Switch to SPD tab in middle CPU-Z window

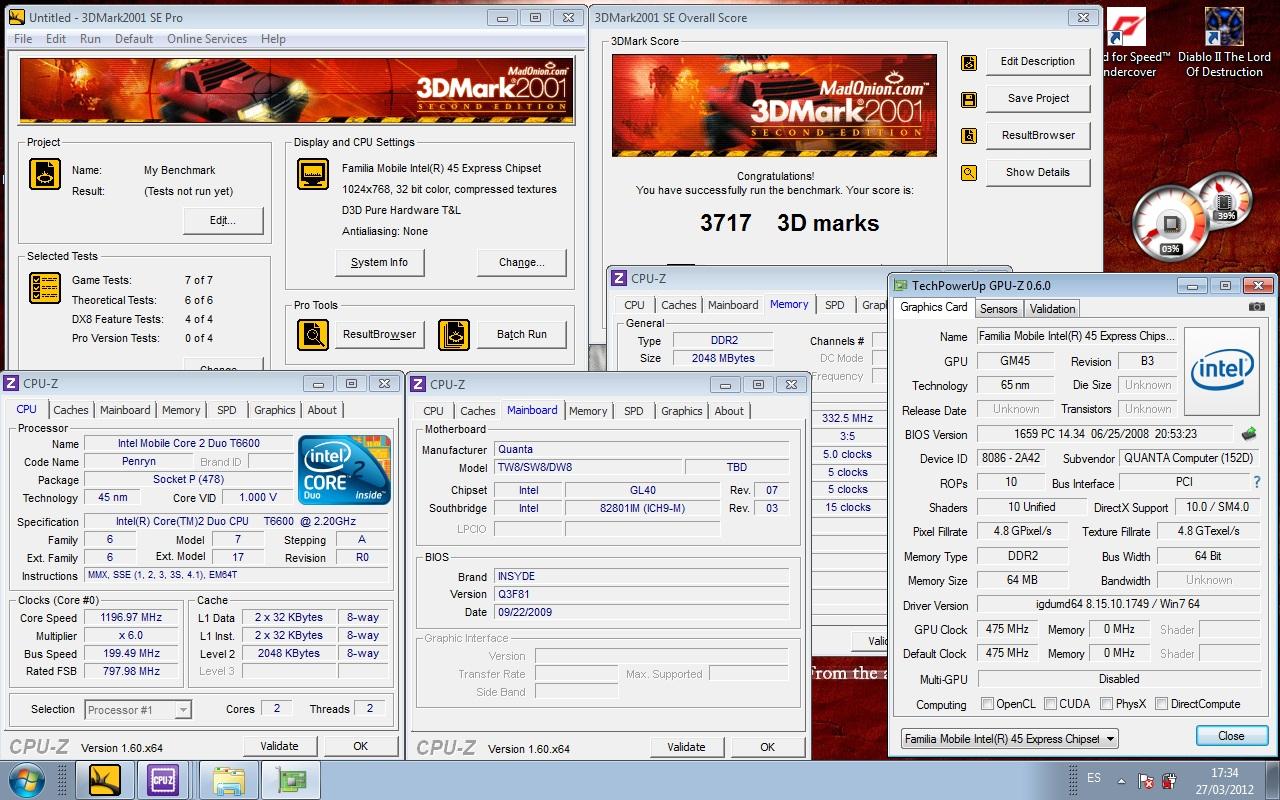coord(634,411)
